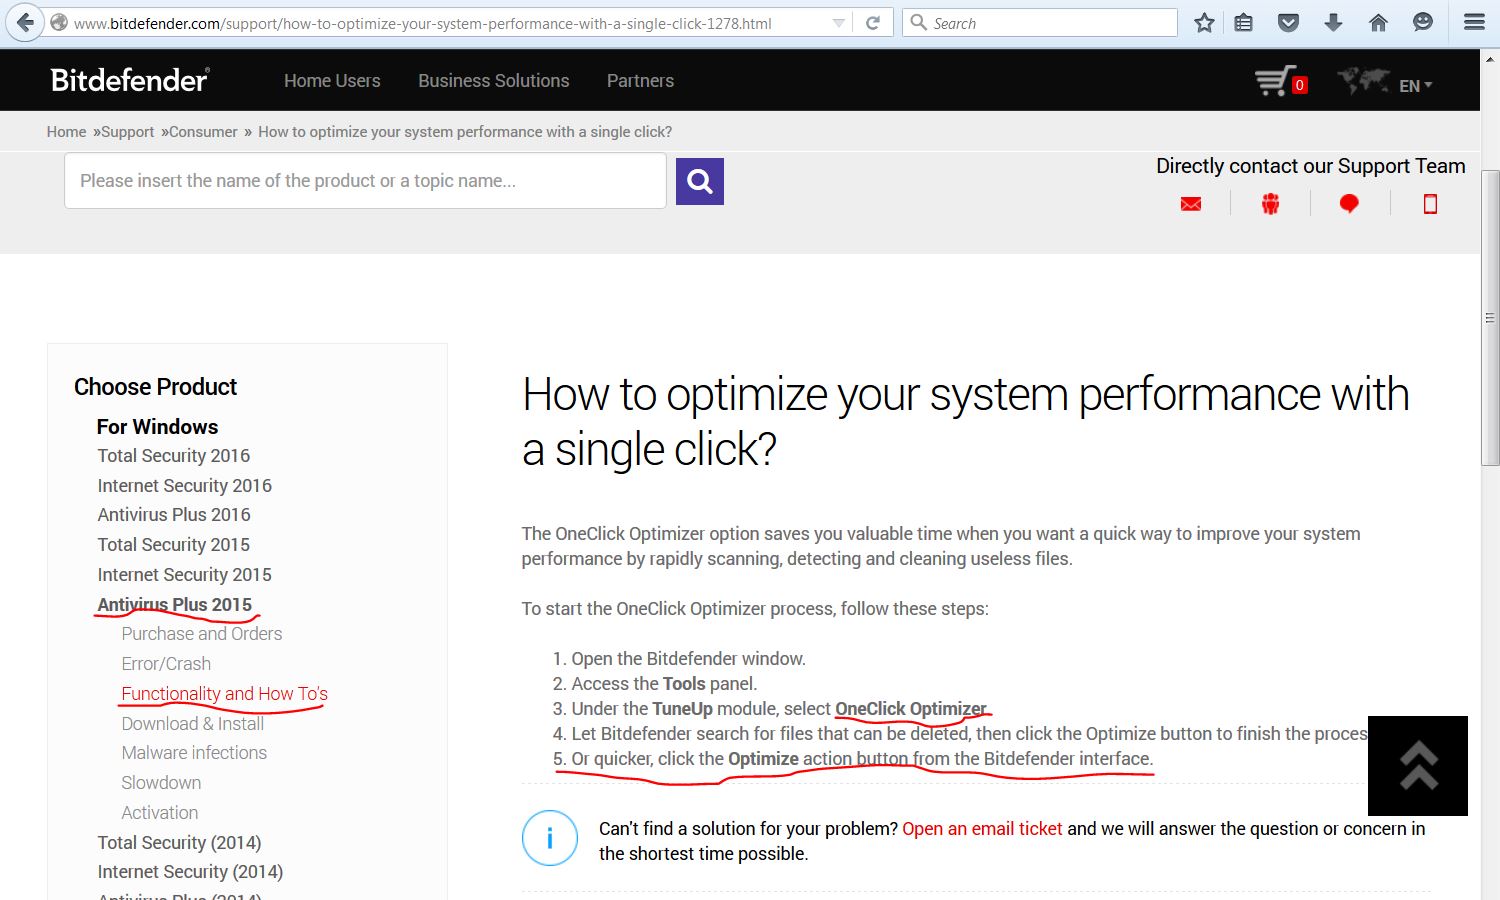Select Internet Security 2016 product
The height and width of the screenshot is (900, 1500).
click(x=185, y=486)
